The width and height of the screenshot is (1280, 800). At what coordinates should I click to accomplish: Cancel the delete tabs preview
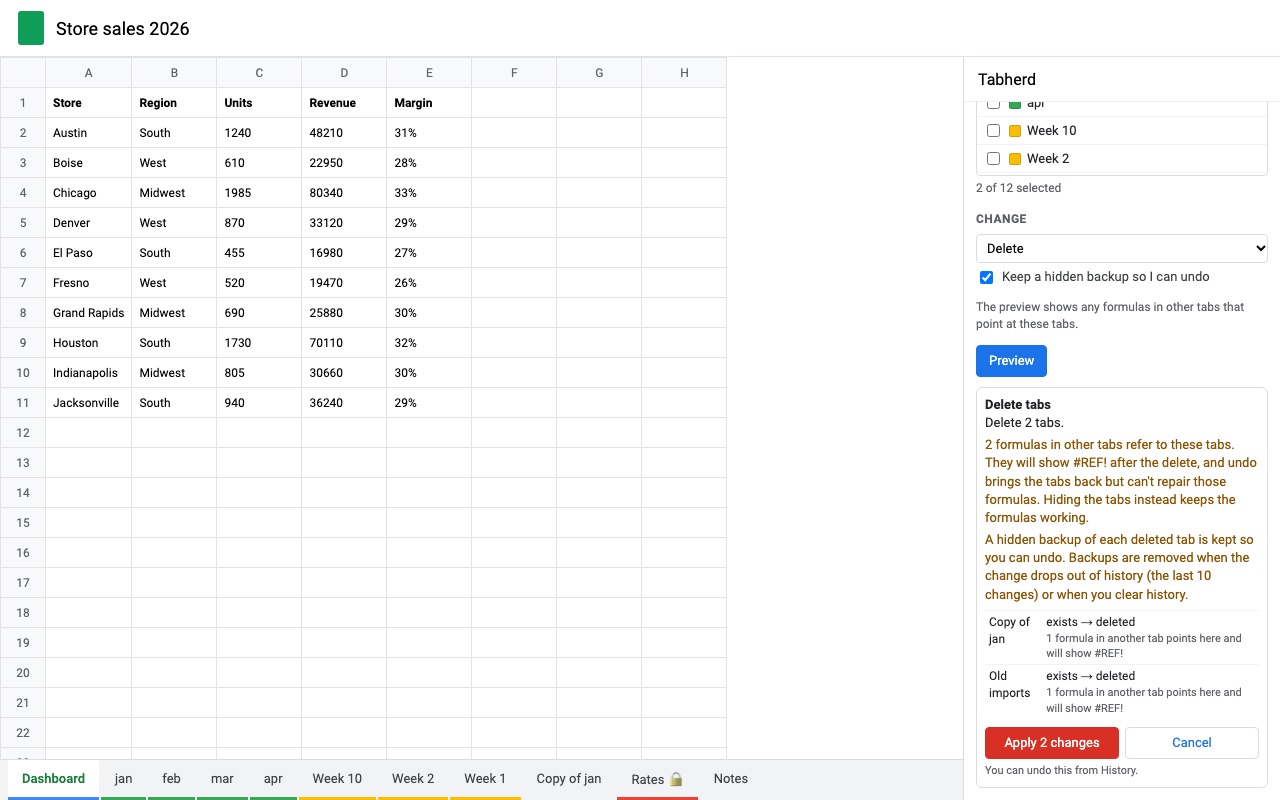click(1191, 743)
